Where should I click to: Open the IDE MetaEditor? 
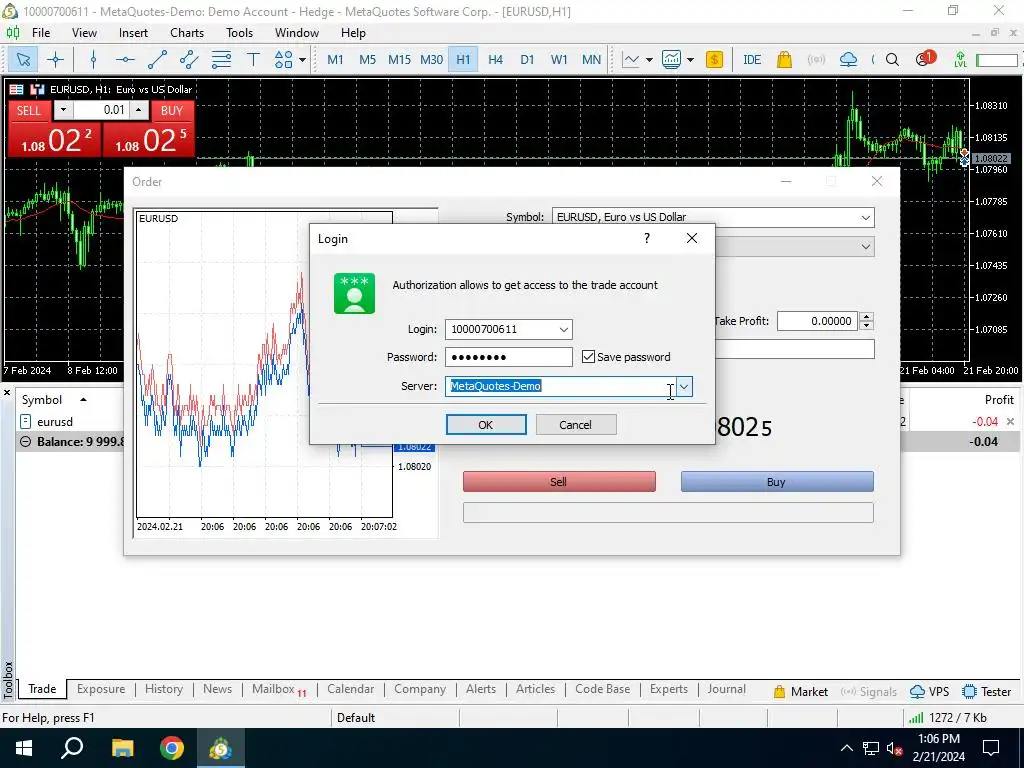point(752,60)
